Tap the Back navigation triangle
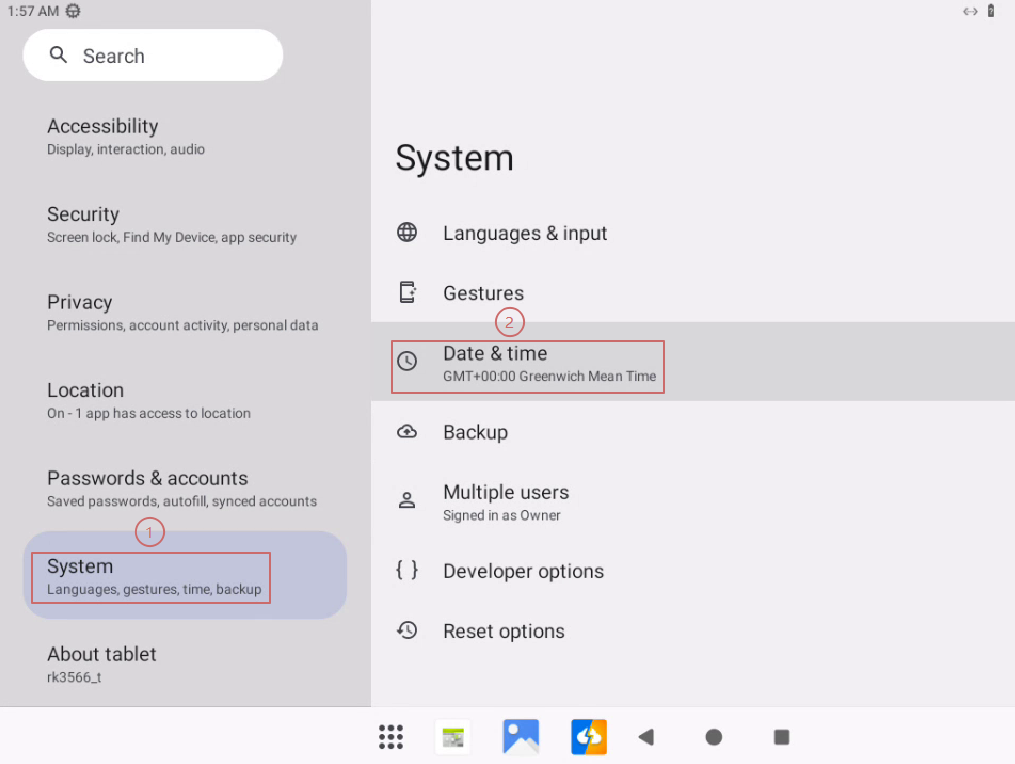This screenshot has height=764, width=1015. (646, 737)
